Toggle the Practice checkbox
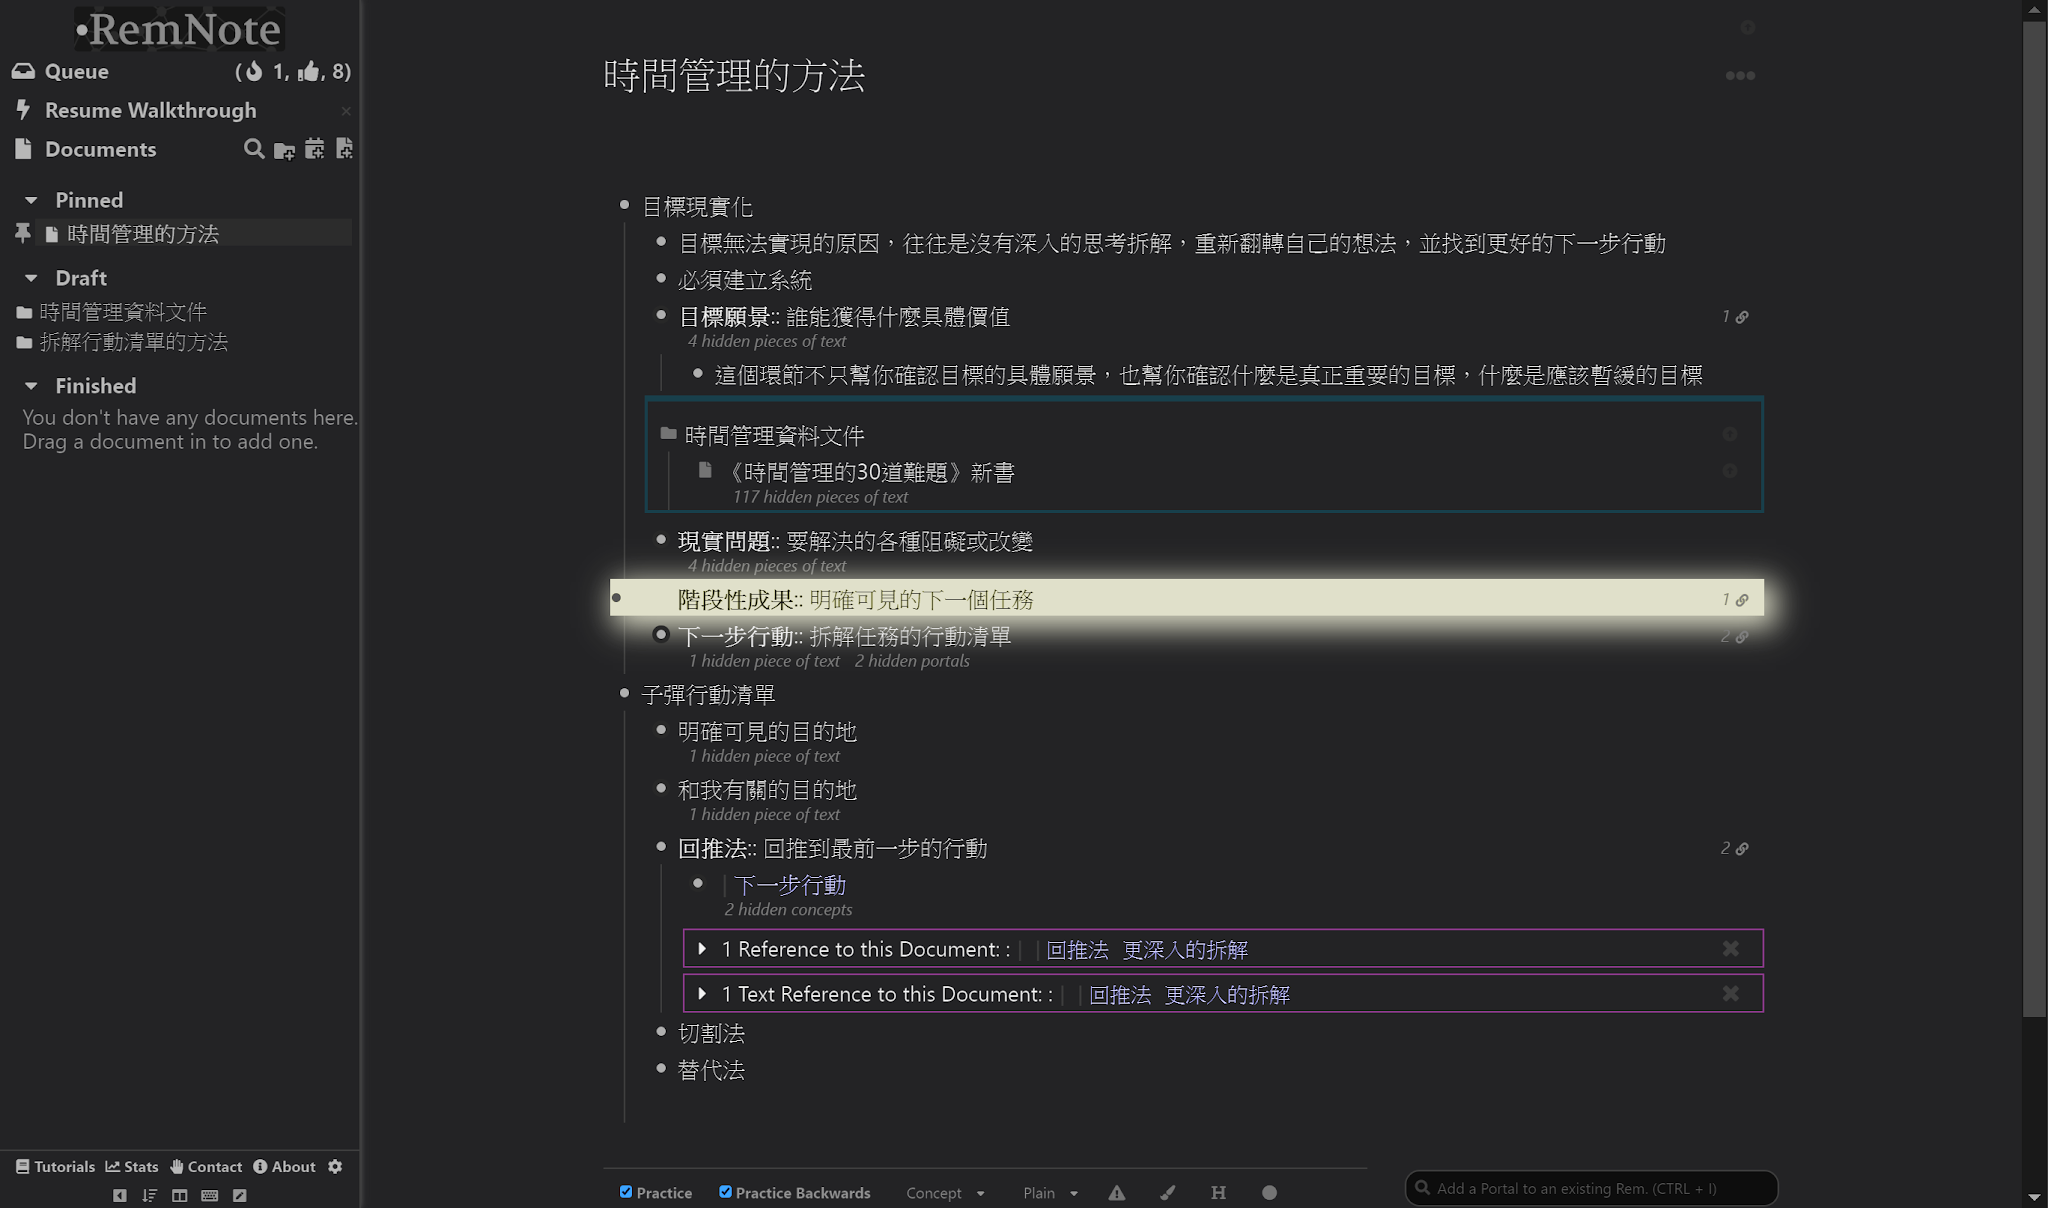Viewport: 2048px width, 1208px height. 626,1191
